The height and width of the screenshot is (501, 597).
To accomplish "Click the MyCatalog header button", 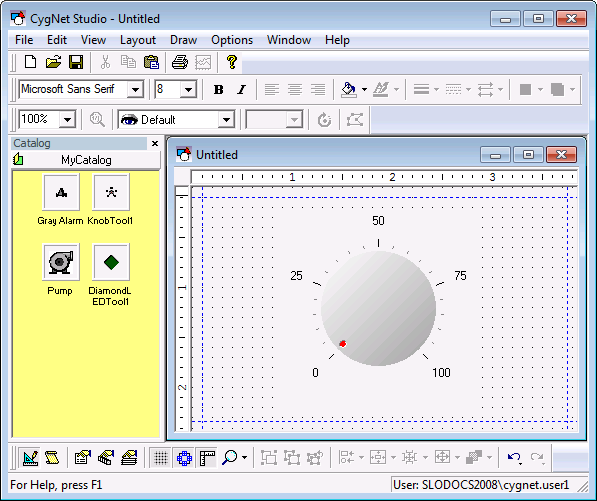I will 86,160.
